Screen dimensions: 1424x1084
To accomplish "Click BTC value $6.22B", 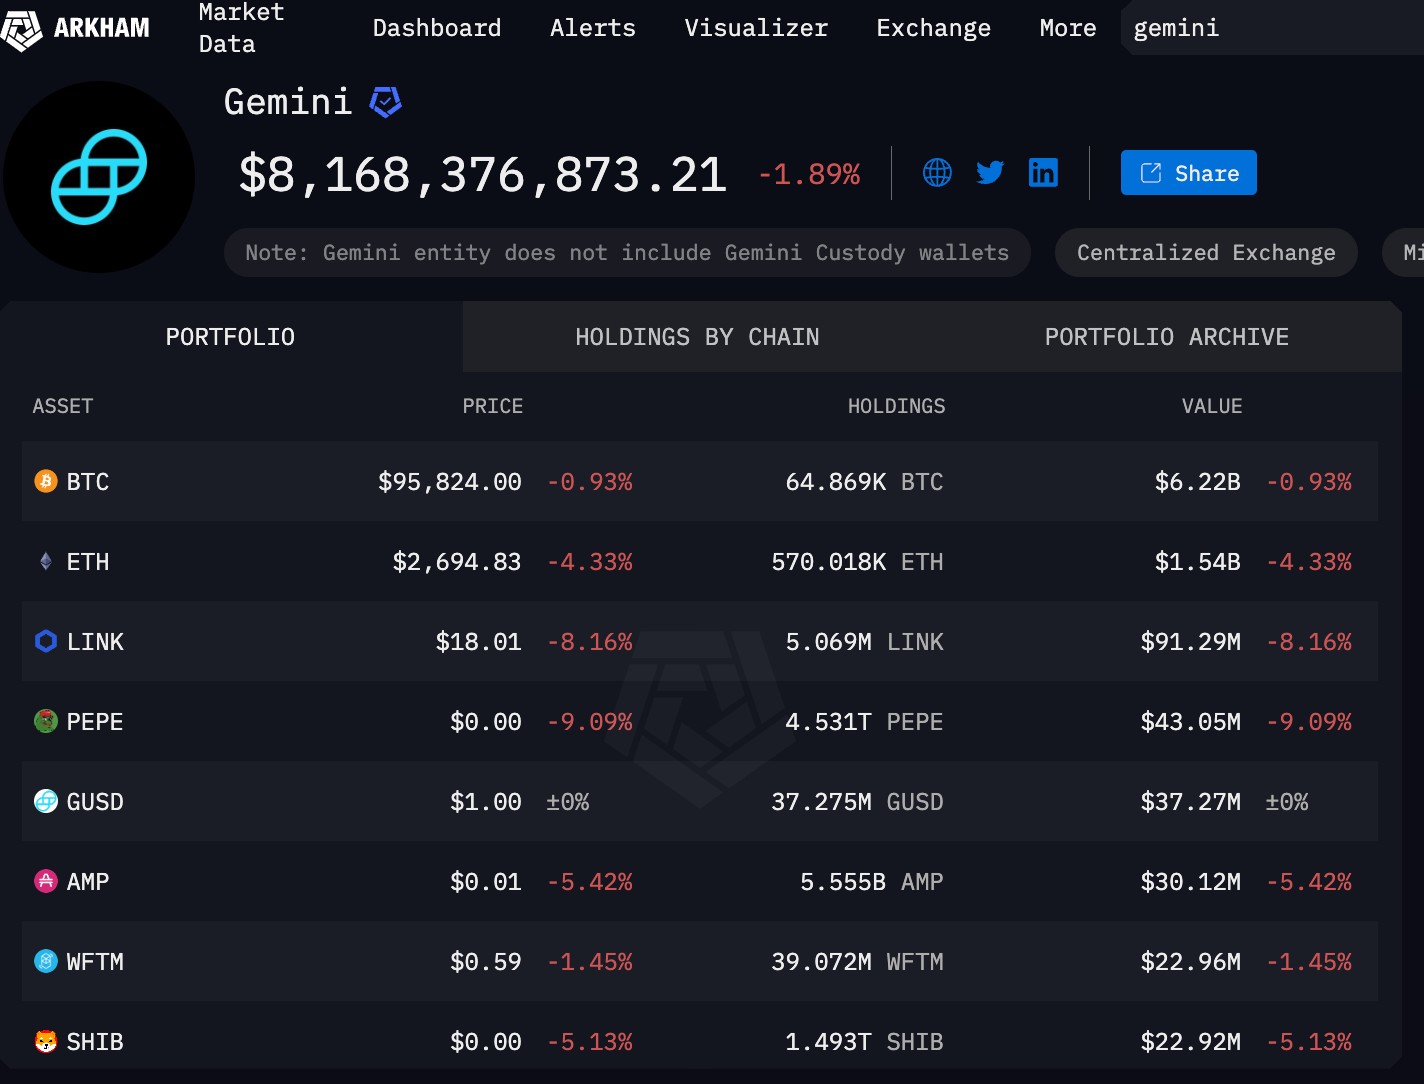I will [x=1198, y=482].
